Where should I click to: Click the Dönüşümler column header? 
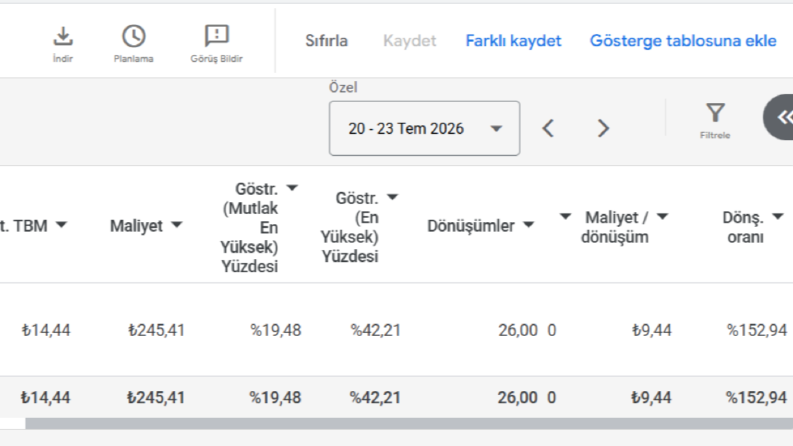click(x=471, y=226)
